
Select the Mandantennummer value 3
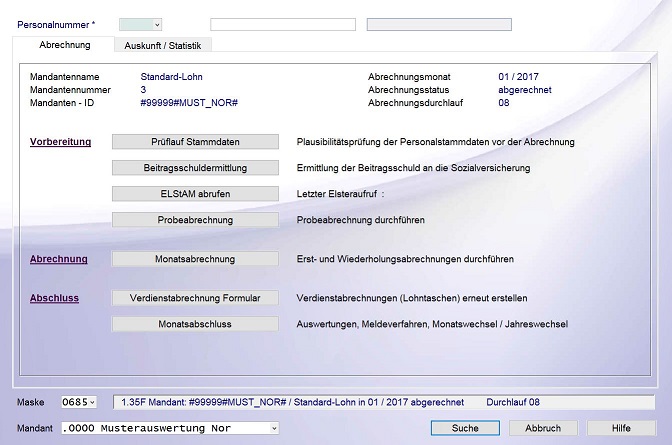click(x=143, y=90)
